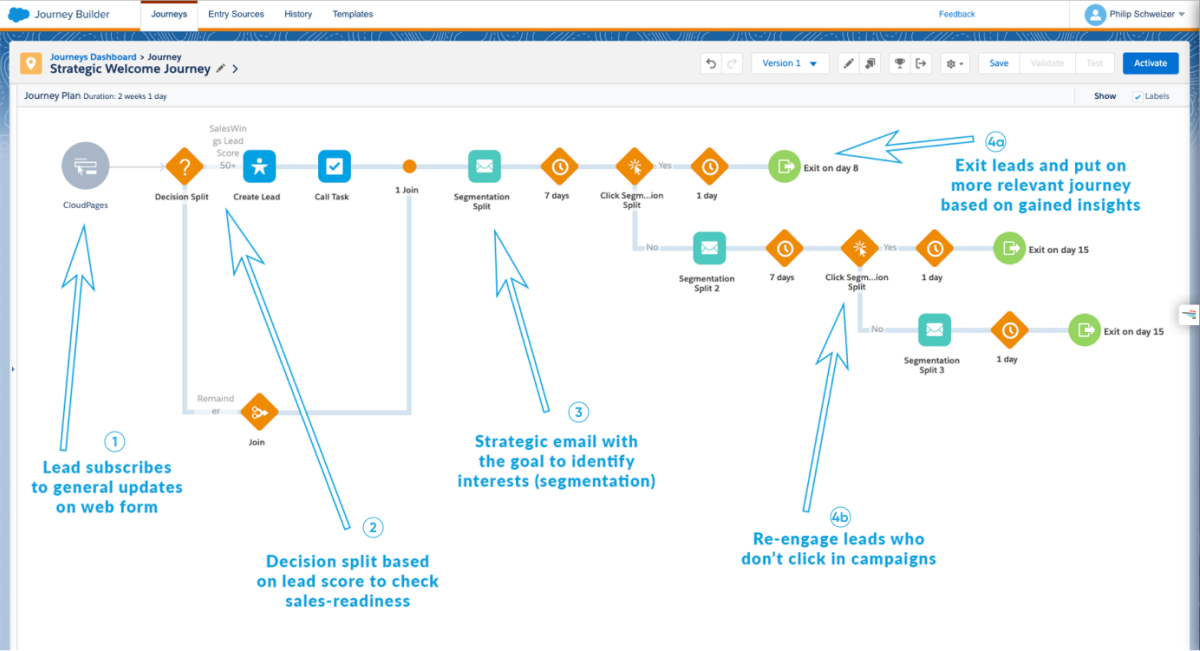The height and width of the screenshot is (651, 1200).
Task: Click the Journey Plan Duration text
Action: click(x=95, y=97)
